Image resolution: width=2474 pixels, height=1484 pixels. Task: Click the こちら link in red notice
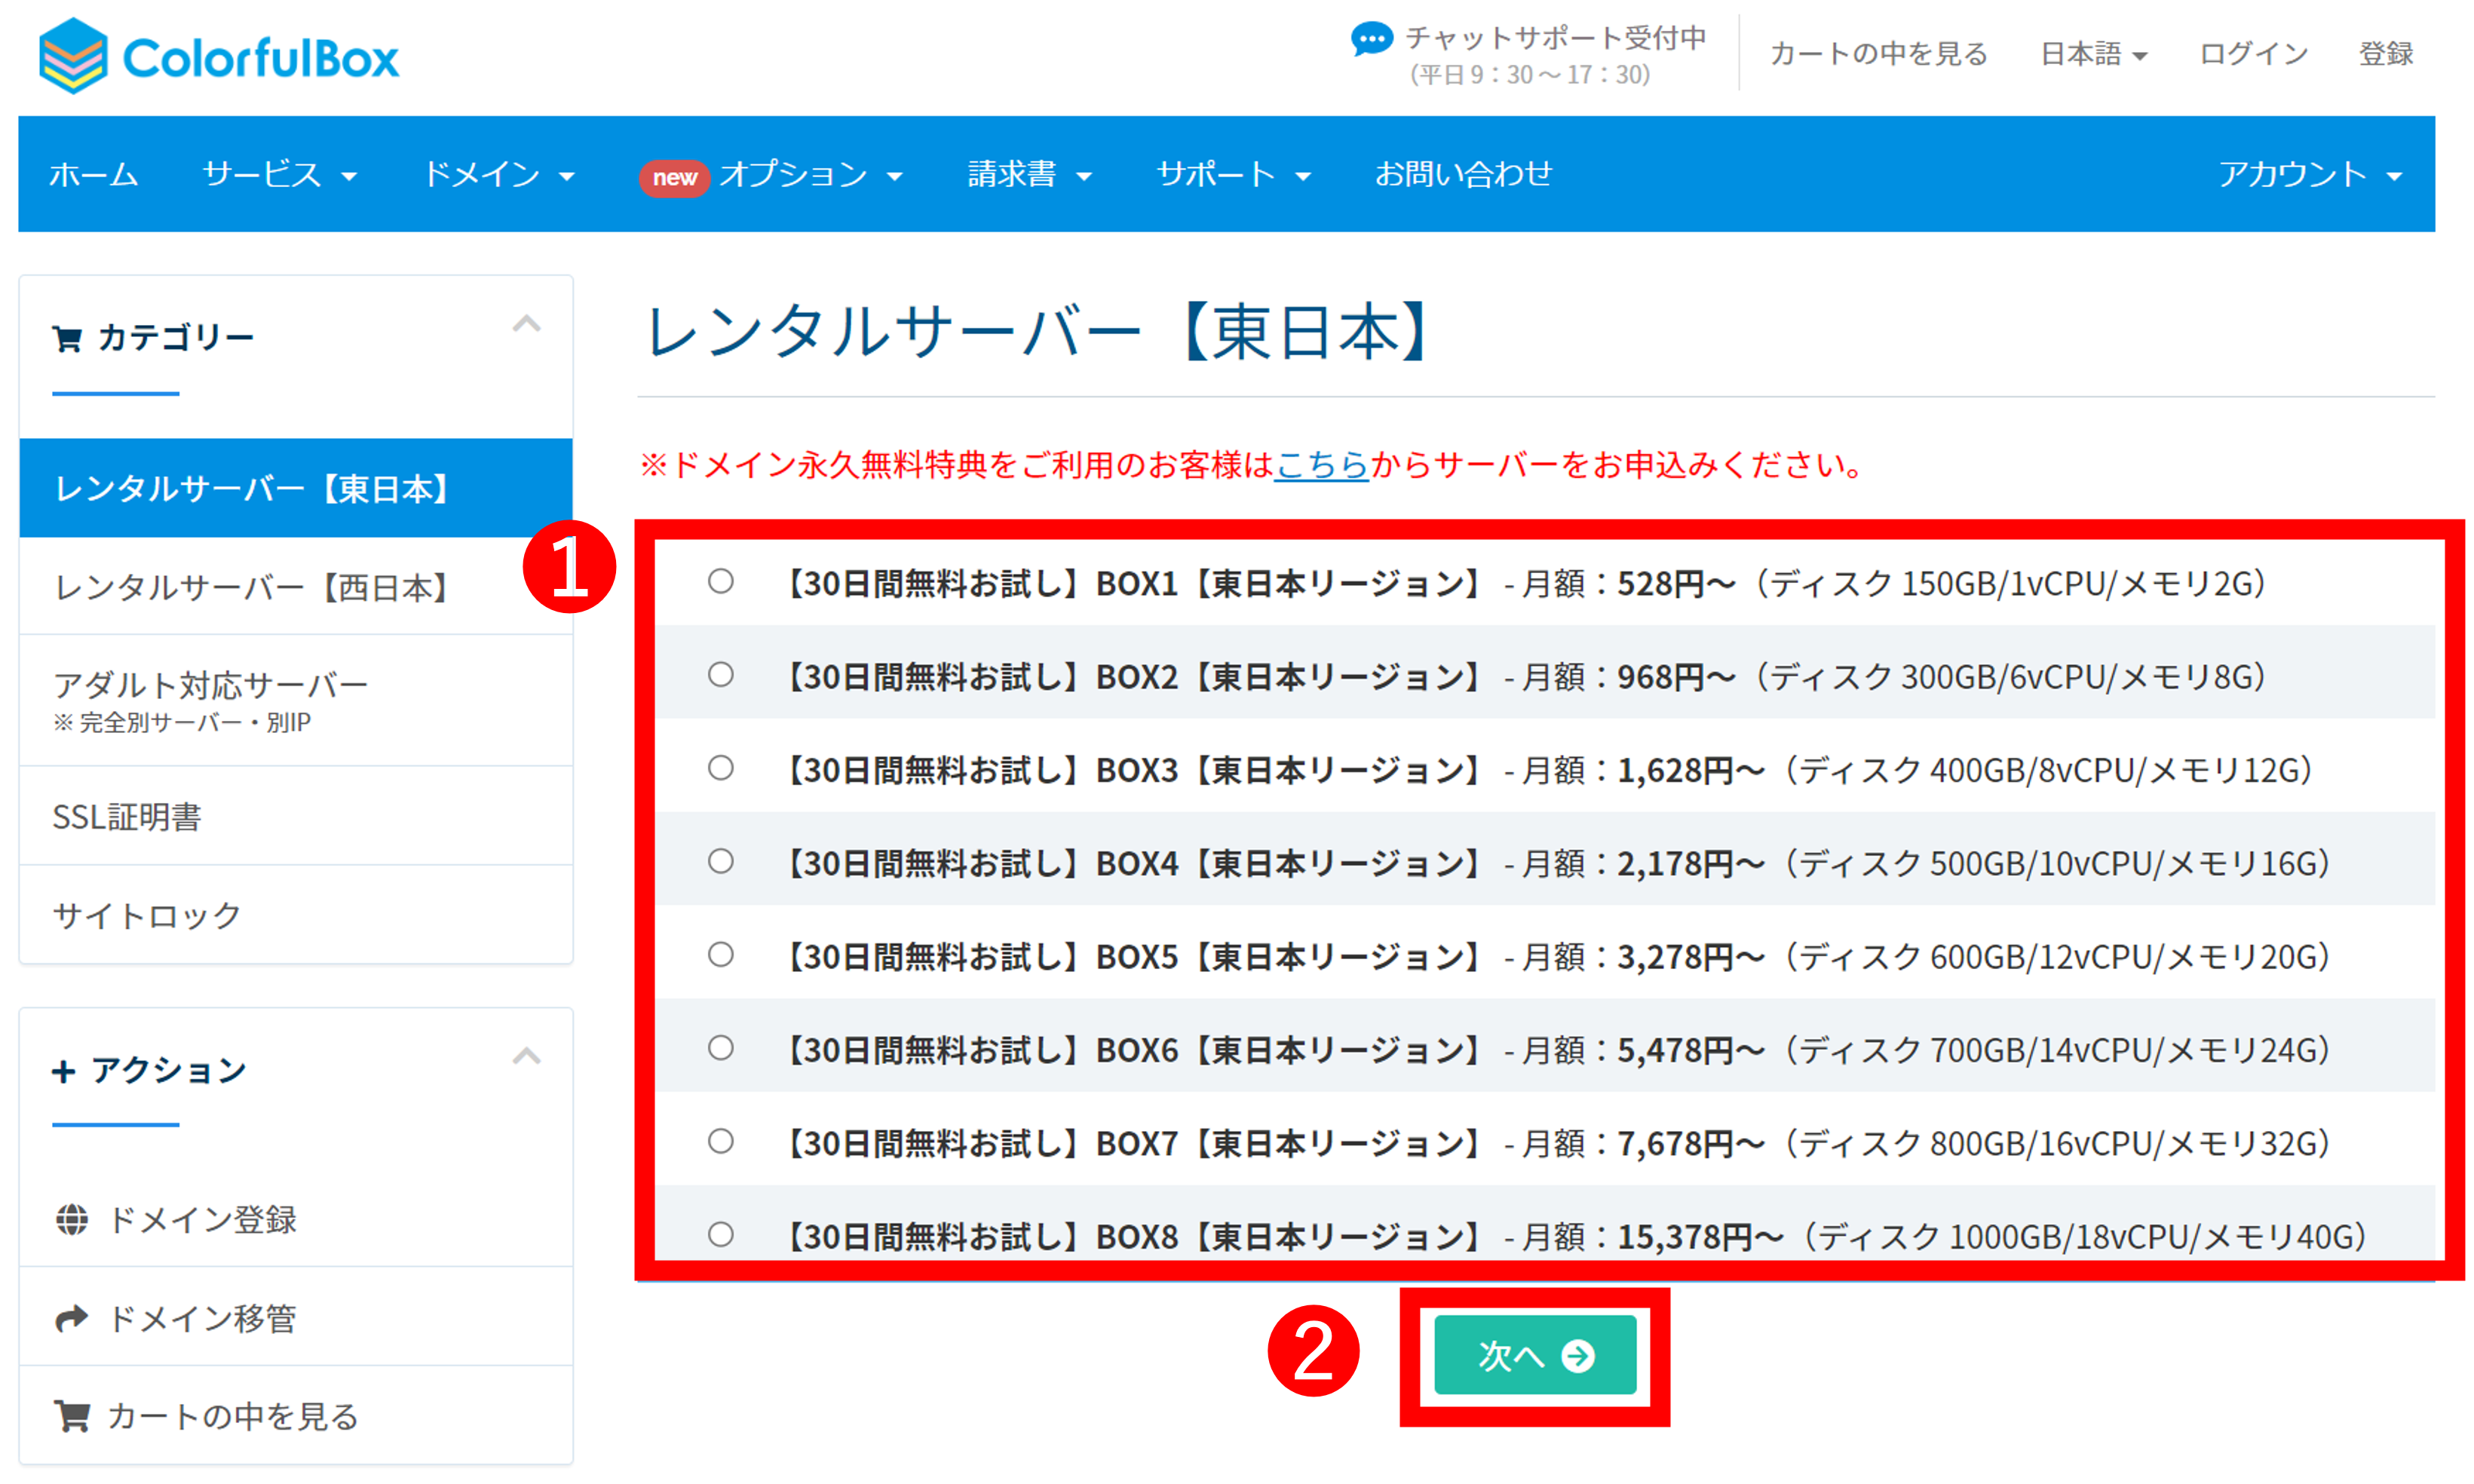[1320, 465]
